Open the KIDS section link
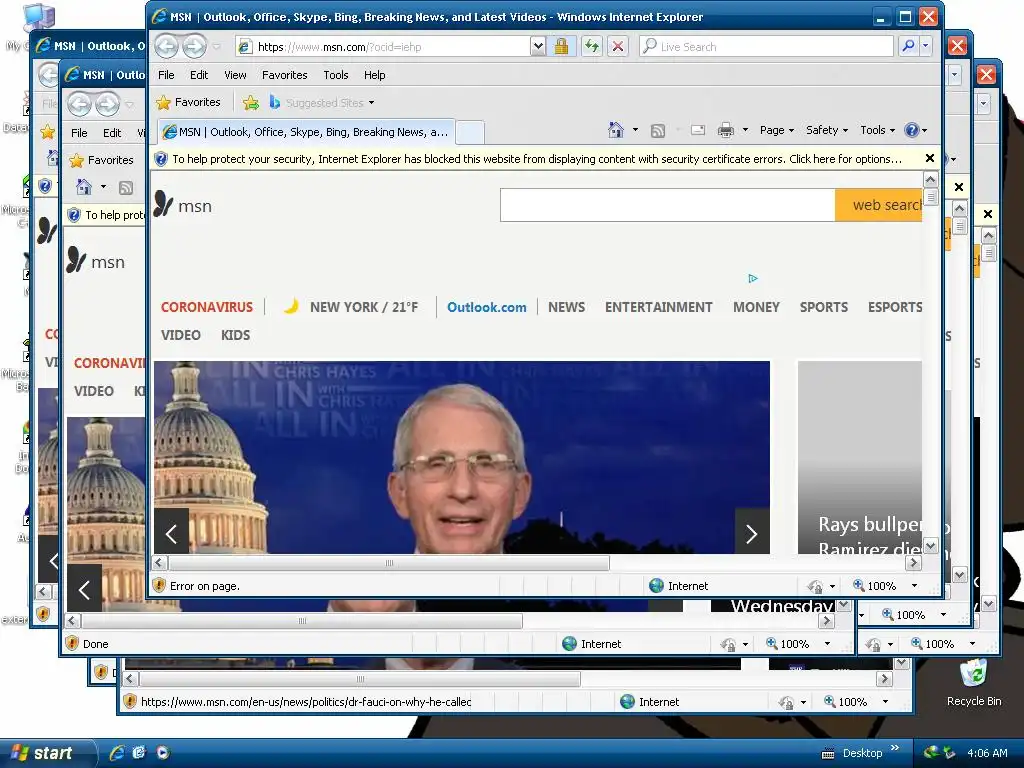Screen dimensions: 1024x768 click(x=235, y=335)
